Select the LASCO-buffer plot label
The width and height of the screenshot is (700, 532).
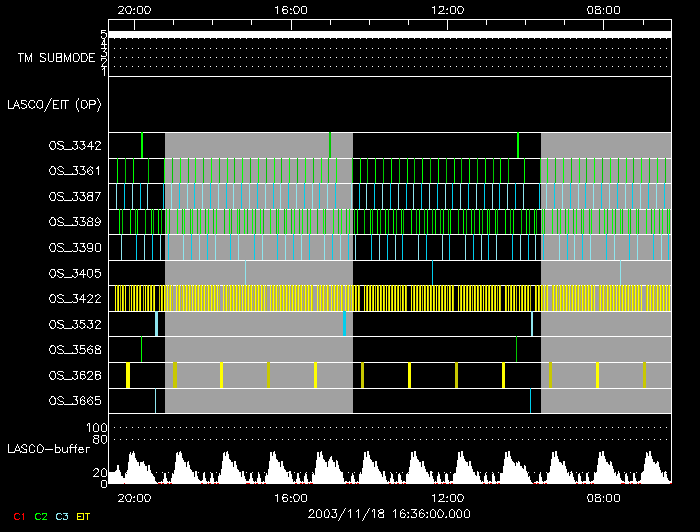(50, 450)
